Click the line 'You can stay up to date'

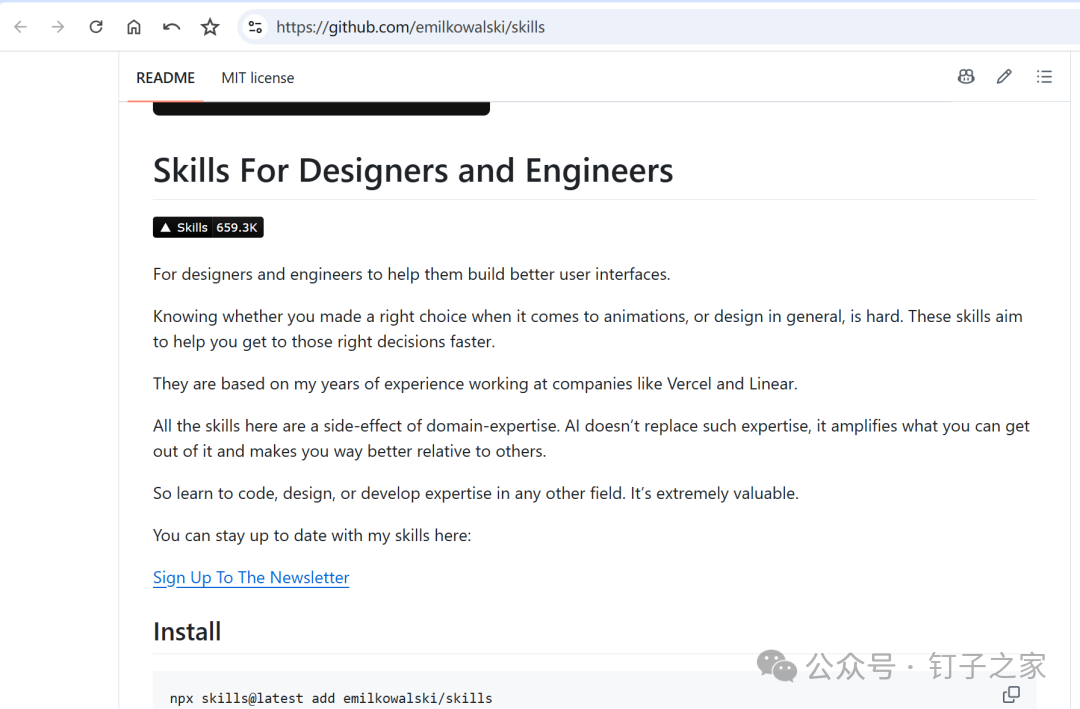[312, 535]
